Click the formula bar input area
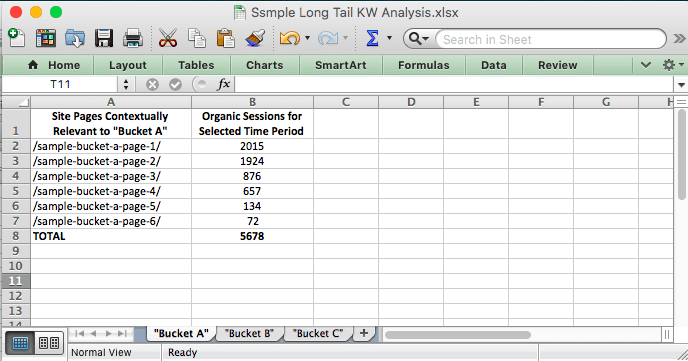 pos(454,84)
